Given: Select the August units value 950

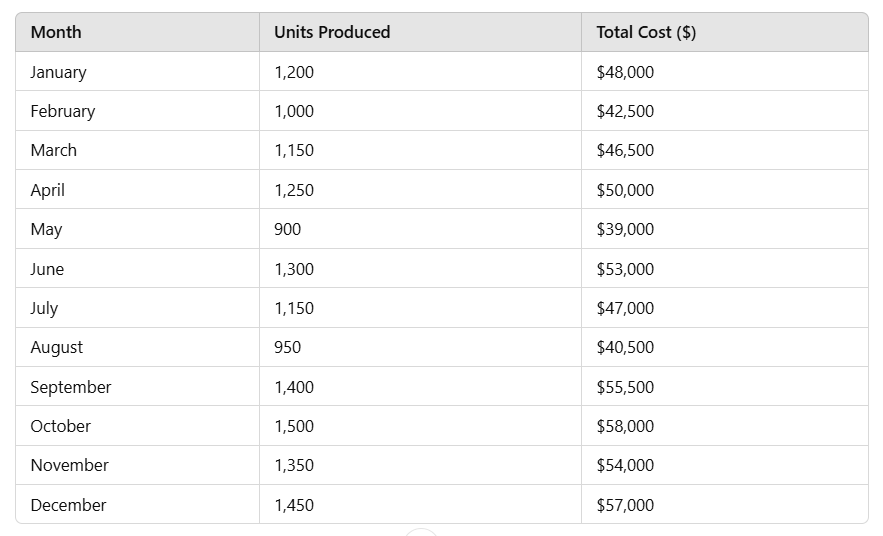Looking at the screenshot, I should click(287, 347).
